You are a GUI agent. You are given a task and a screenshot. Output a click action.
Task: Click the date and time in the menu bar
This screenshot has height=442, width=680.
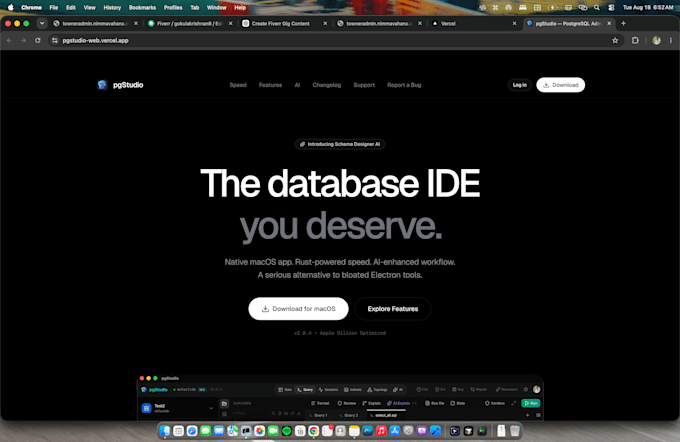click(648, 7)
